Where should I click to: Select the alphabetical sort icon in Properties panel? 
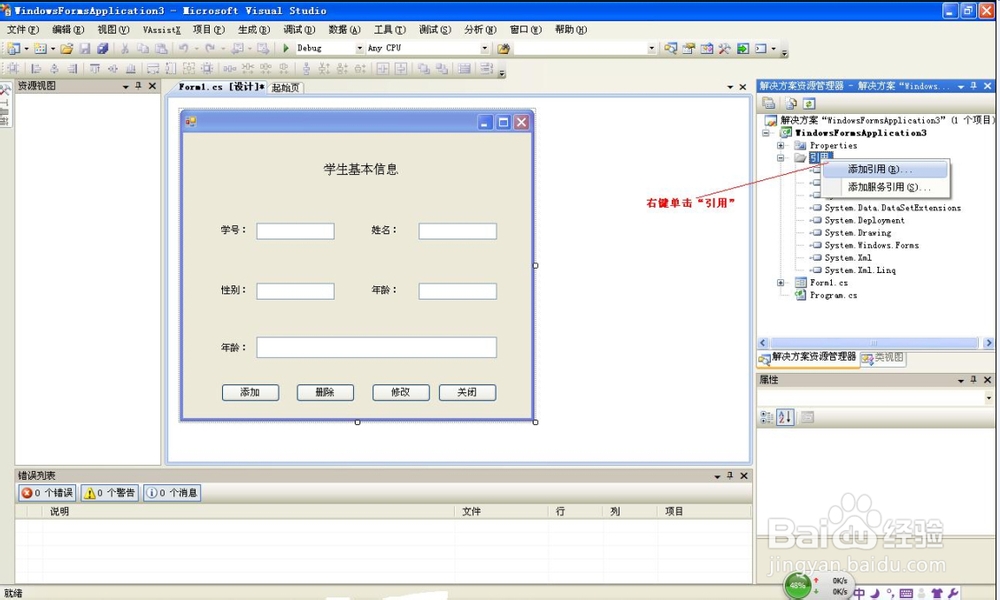(783, 417)
